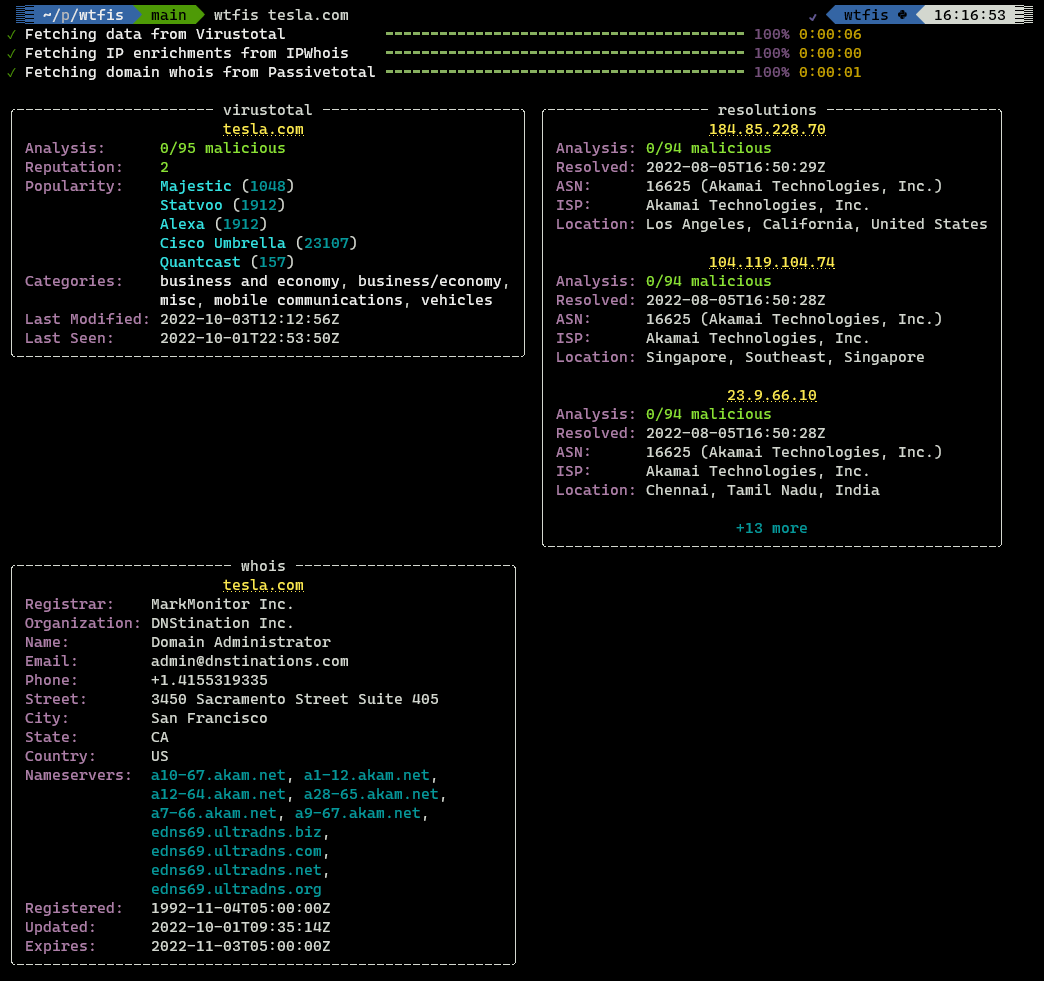Click the a9-67.akam.net nameserver
The image size is (1044, 981).
[x=358, y=813]
